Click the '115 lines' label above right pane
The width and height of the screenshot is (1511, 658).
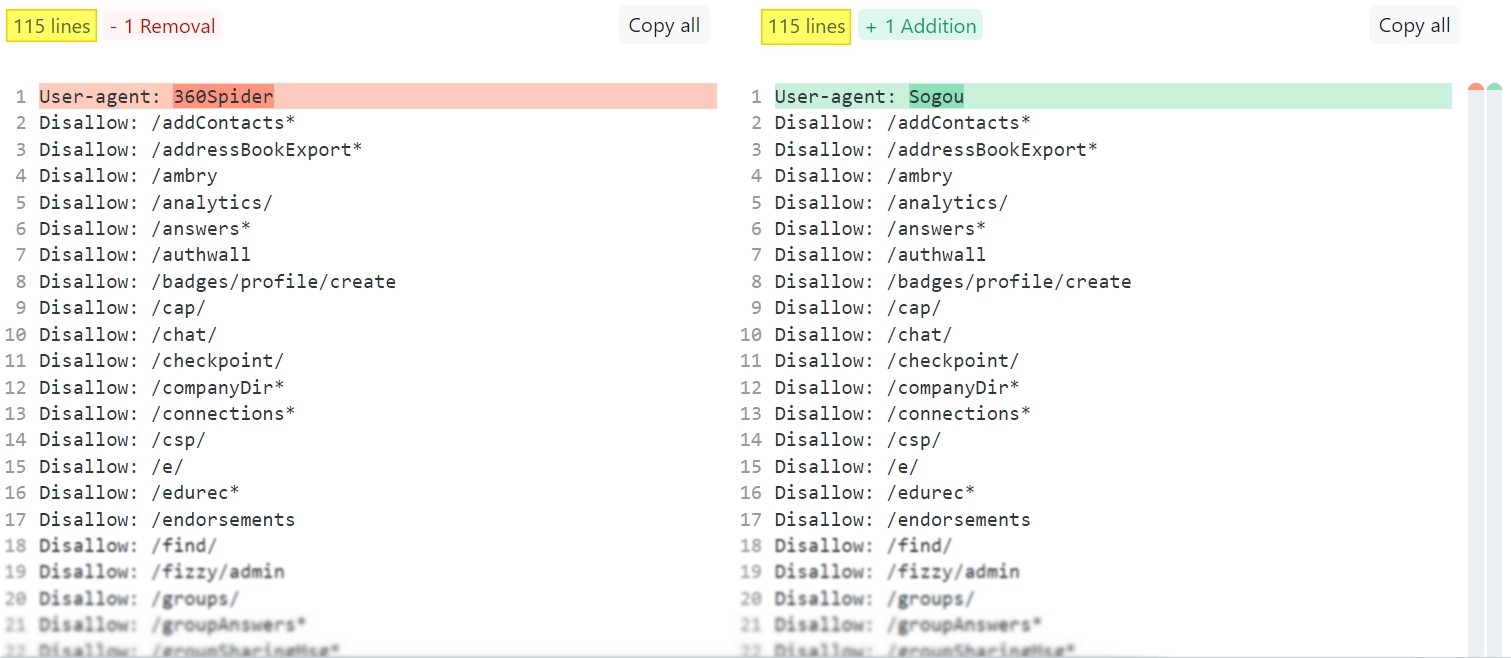(806, 27)
